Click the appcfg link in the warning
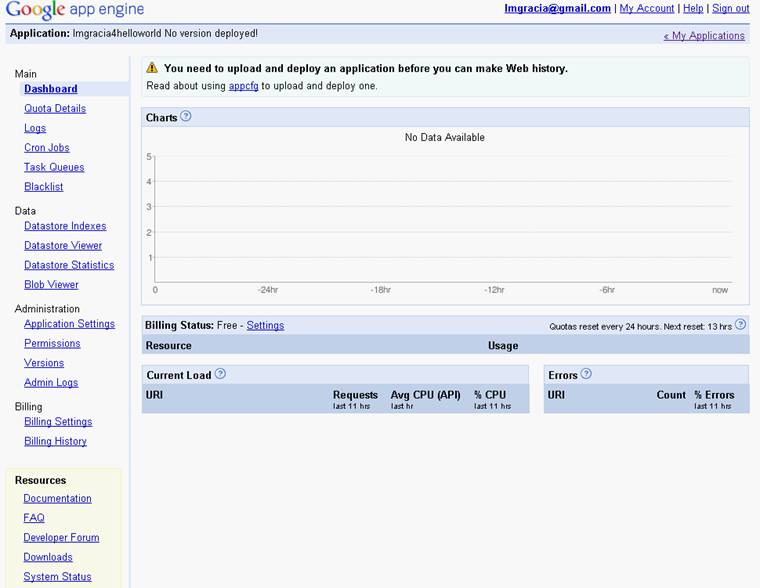Screen dimensions: 760x588 (x=243, y=86)
